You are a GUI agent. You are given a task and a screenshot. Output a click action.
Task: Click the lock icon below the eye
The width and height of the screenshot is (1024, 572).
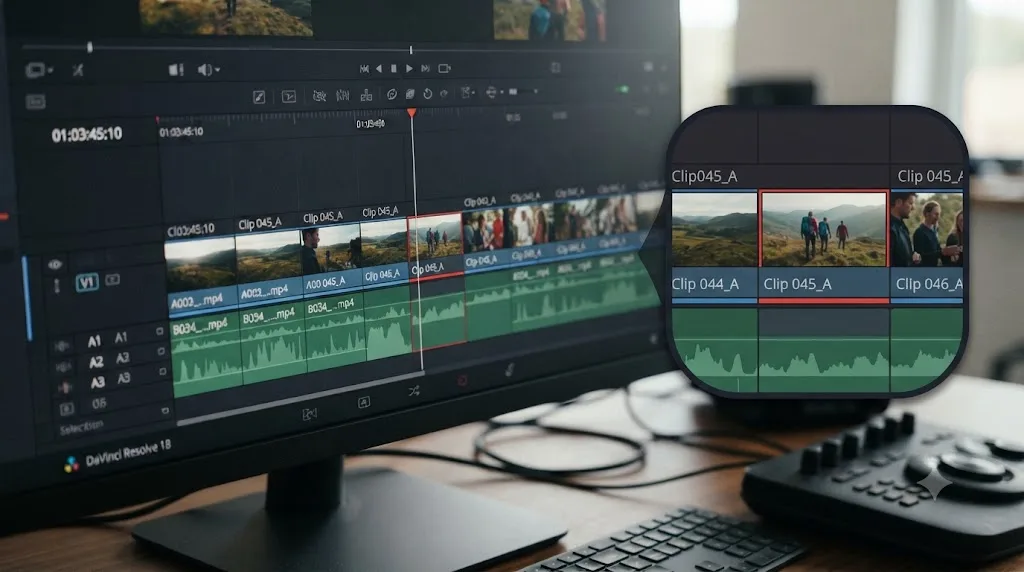[57, 285]
